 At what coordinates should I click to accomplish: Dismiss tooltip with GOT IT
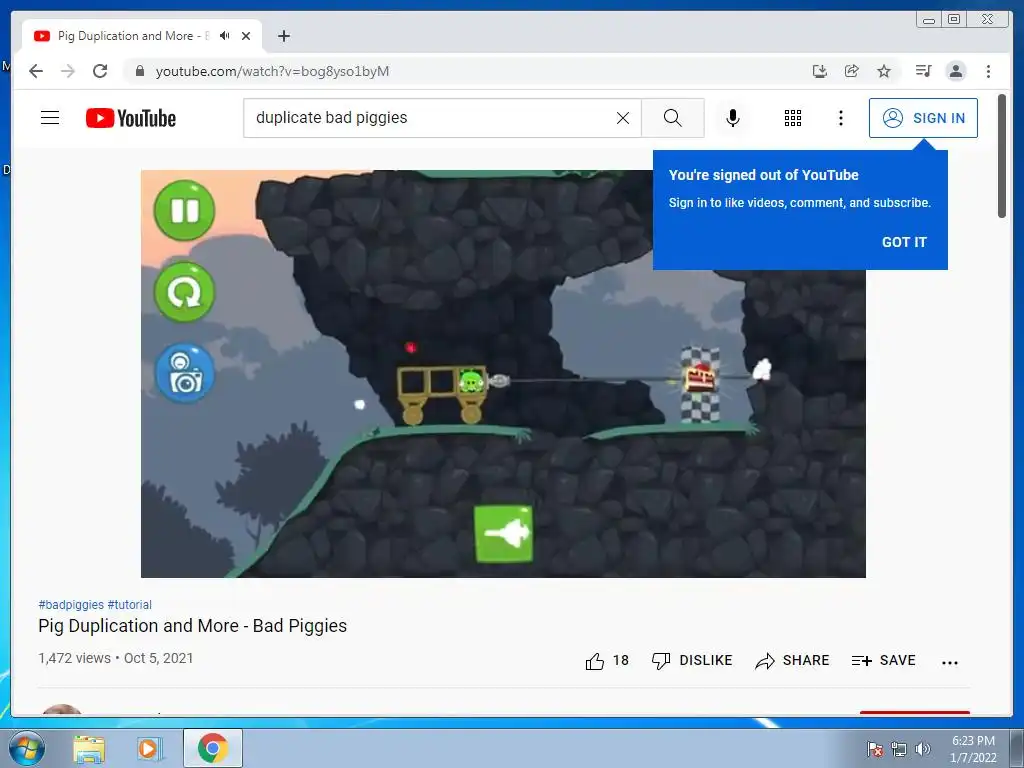(x=904, y=242)
